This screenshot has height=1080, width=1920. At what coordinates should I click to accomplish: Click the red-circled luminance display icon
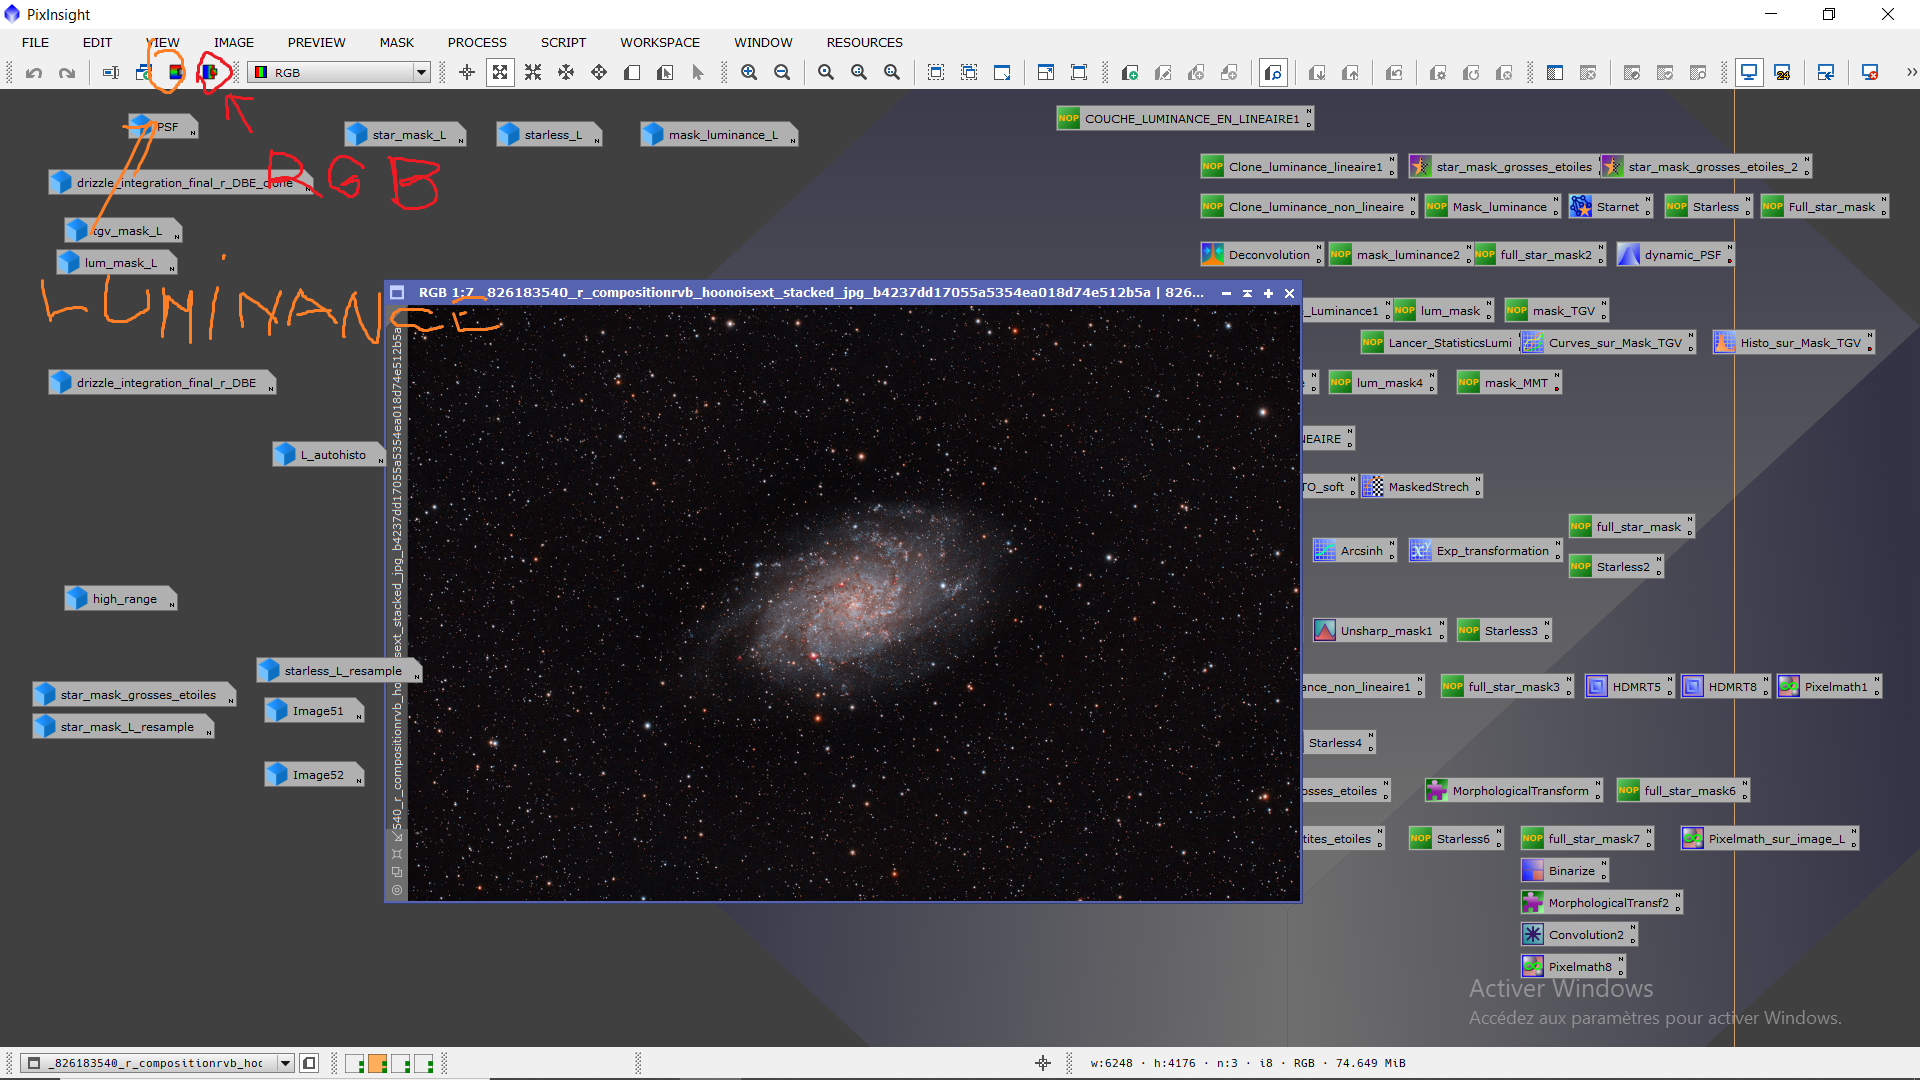click(209, 73)
